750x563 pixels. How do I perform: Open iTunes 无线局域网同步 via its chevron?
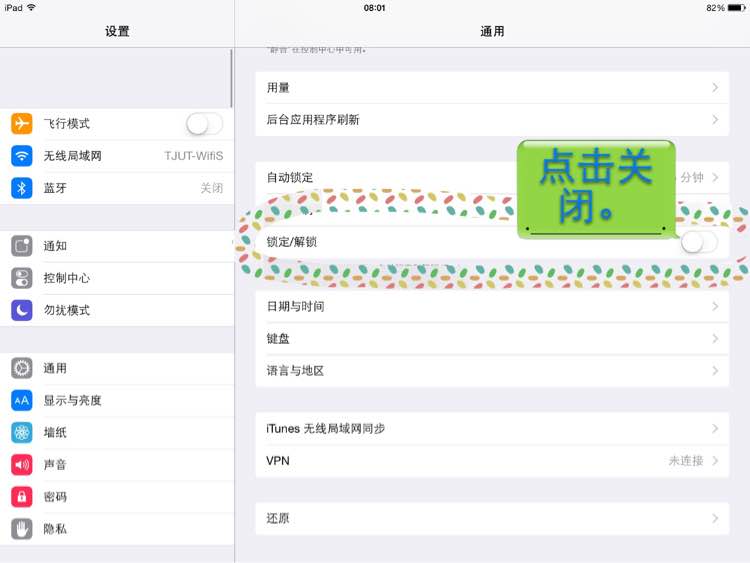pos(715,429)
